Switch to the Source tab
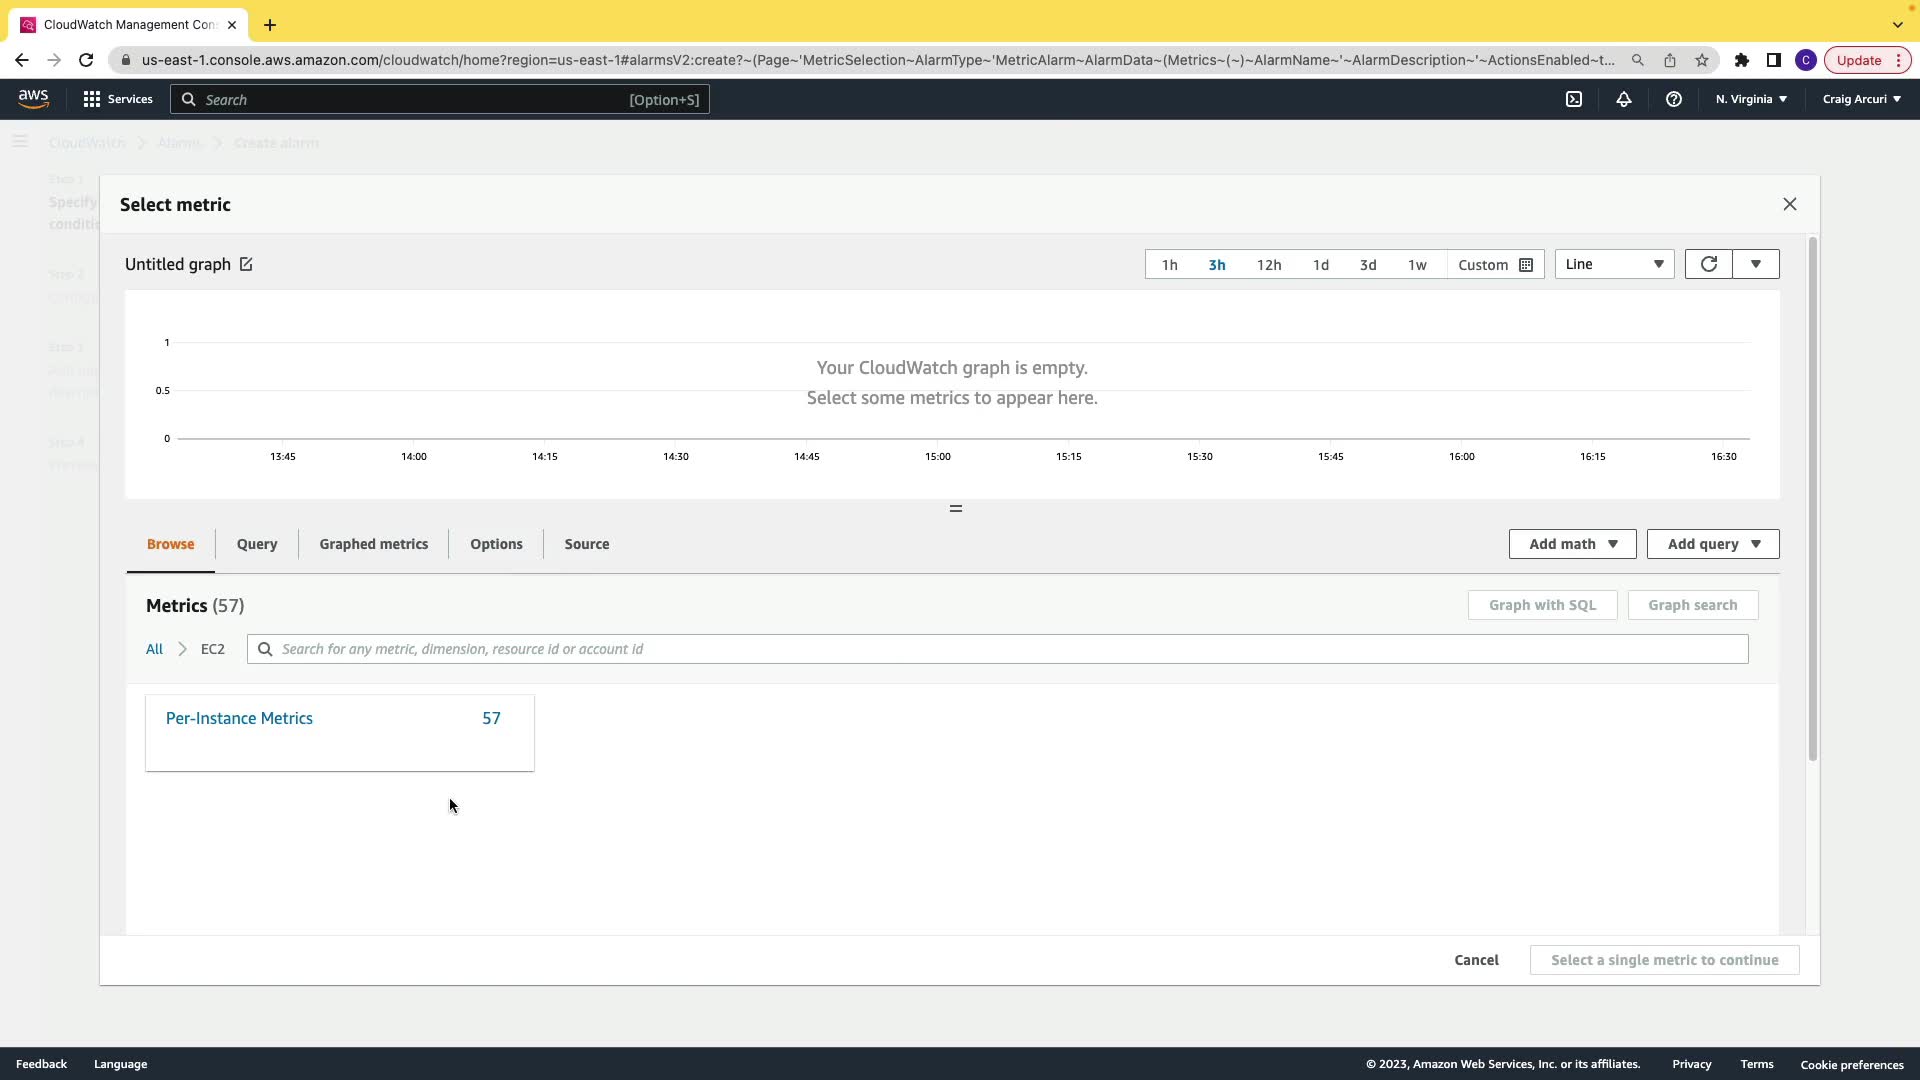This screenshot has width=1920, height=1080. 586,544
